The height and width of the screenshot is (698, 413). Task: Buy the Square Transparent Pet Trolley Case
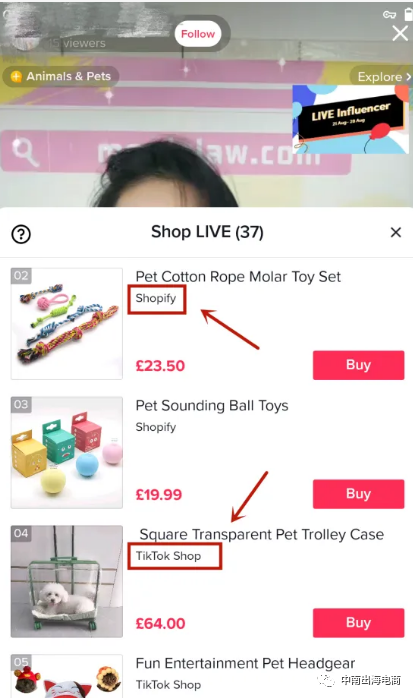click(358, 622)
